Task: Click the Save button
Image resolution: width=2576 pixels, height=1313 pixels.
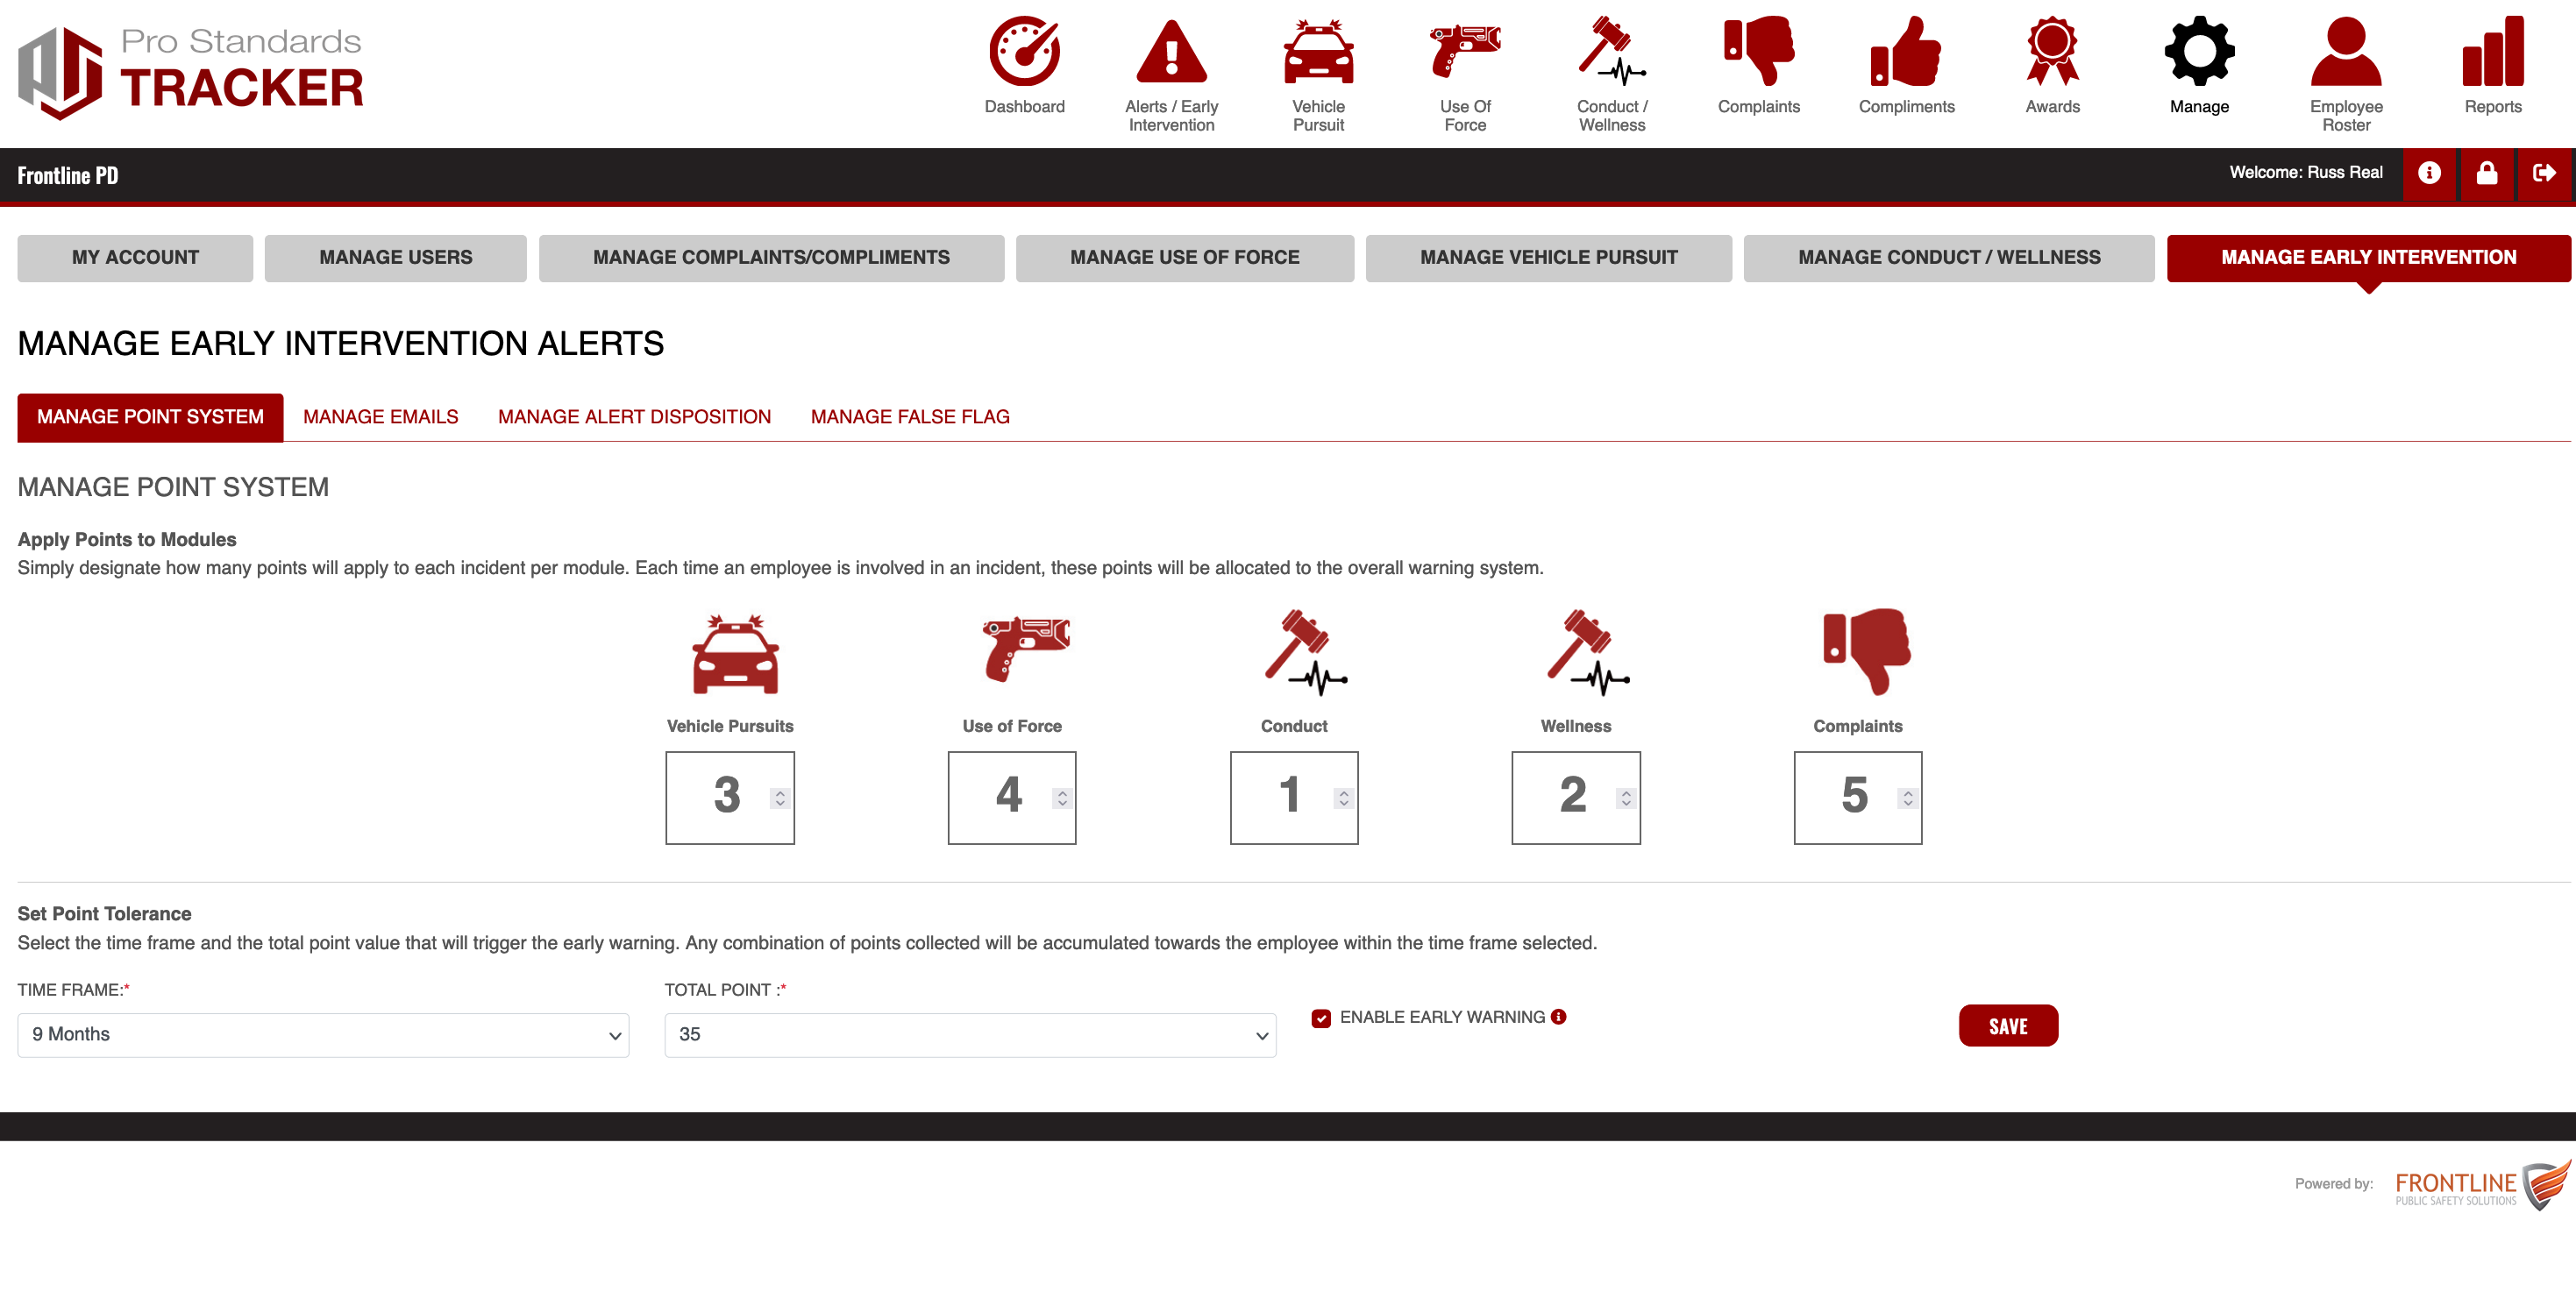Action: [x=2008, y=1026]
